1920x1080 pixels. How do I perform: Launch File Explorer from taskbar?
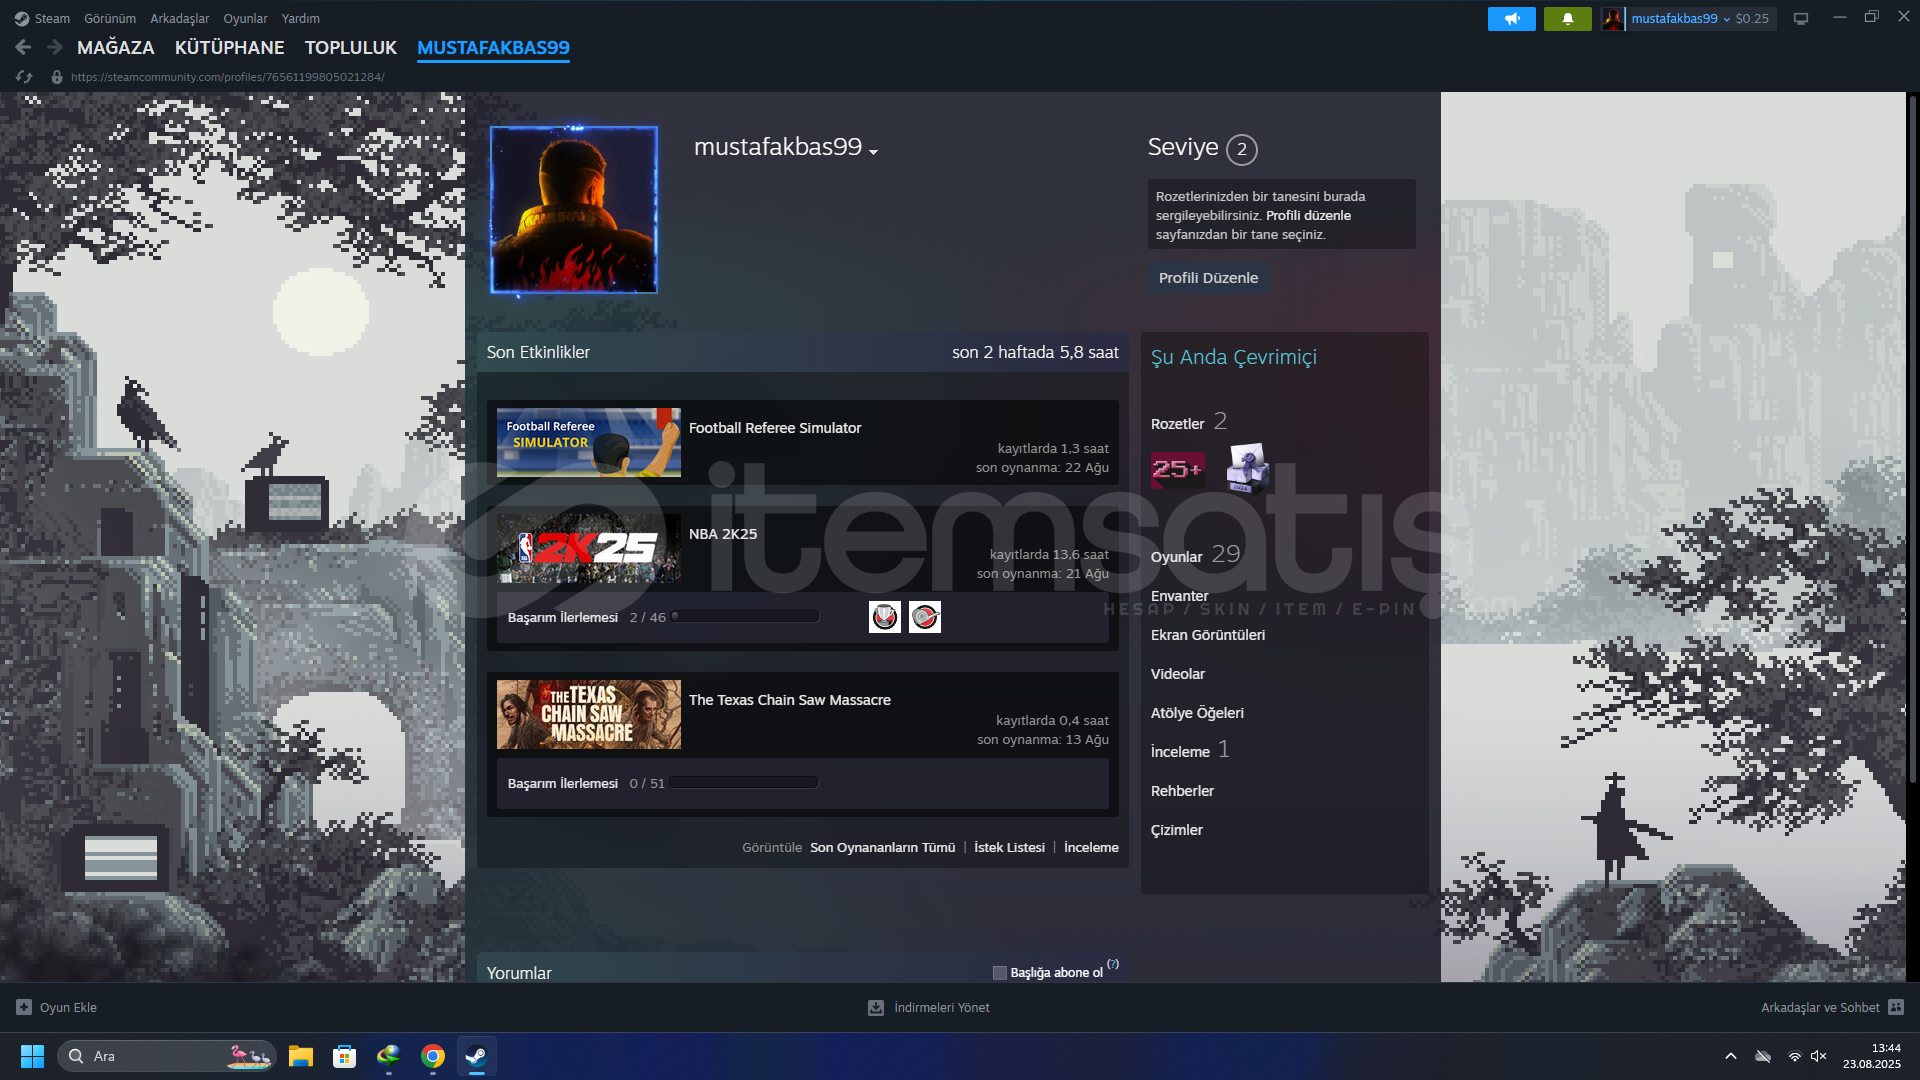pos(301,1056)
